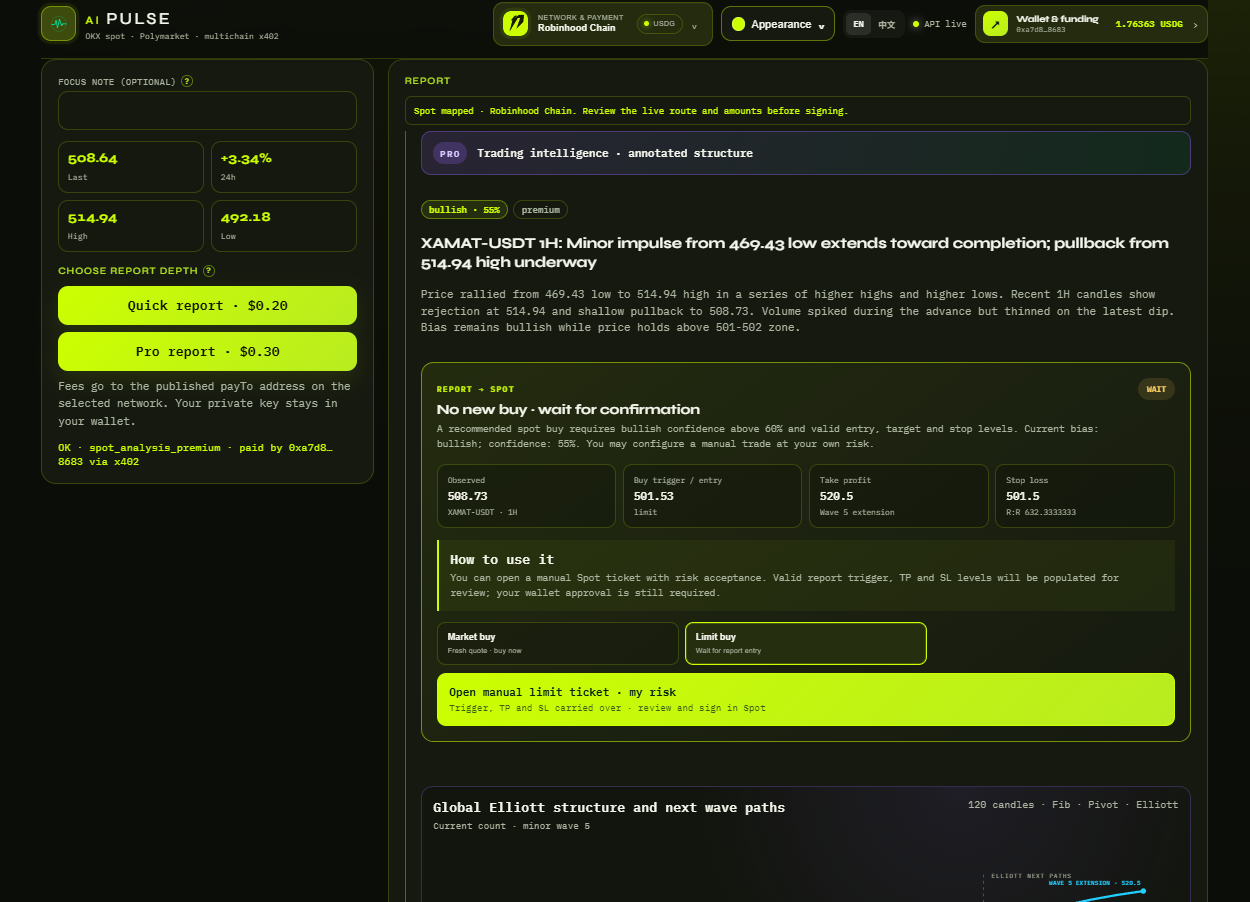Click the paid by 0xa7d8 status line
Screen dimensions: 1250x902
pos(195,455)
